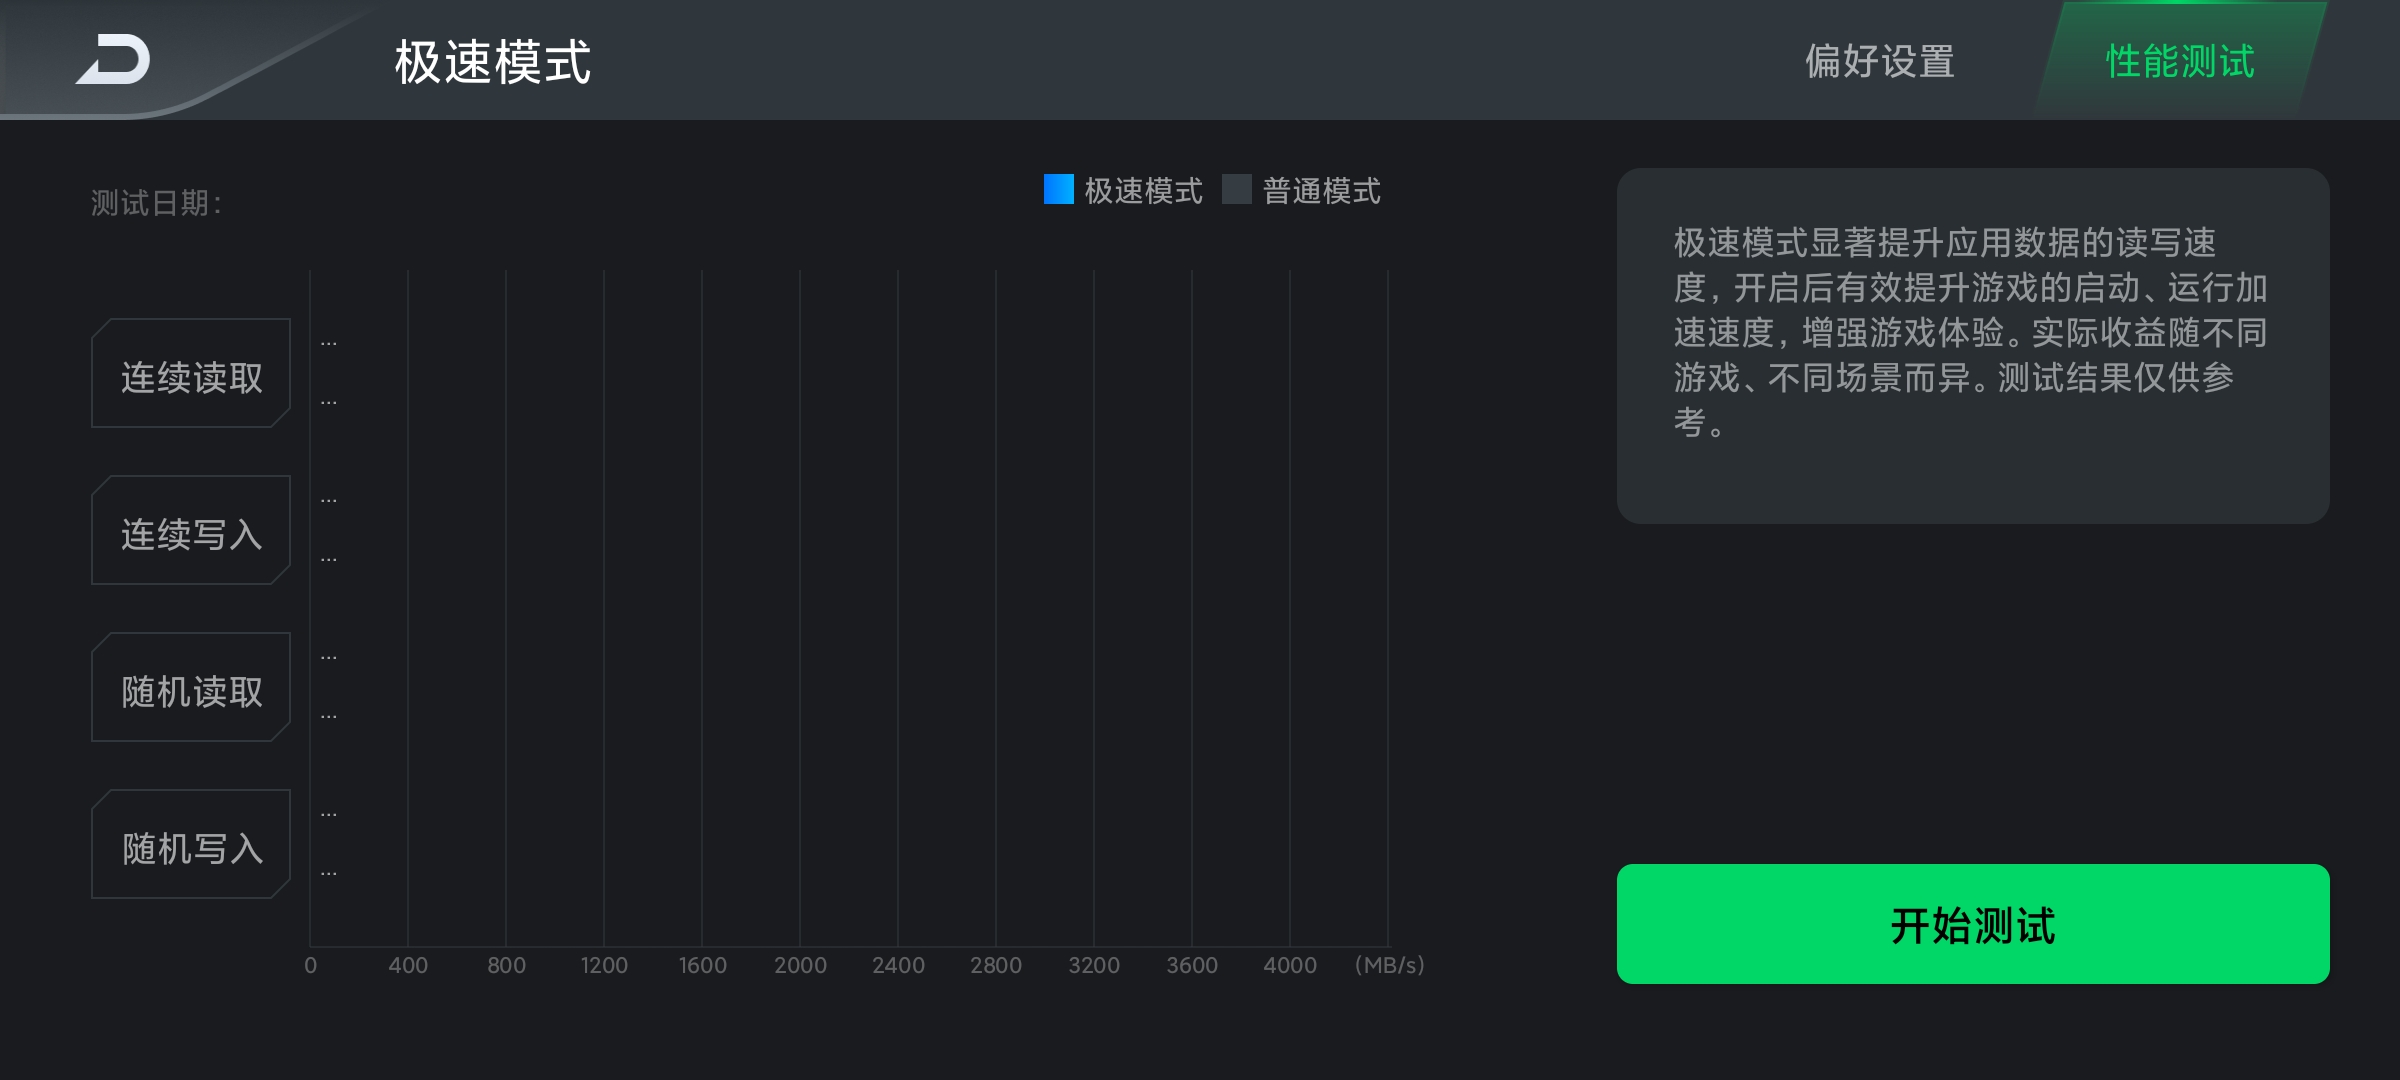Image resolution: width=2400 pixels, height=1080 pixels.
Task: Select the 连续读取 test item
Action: click(191, 374)
